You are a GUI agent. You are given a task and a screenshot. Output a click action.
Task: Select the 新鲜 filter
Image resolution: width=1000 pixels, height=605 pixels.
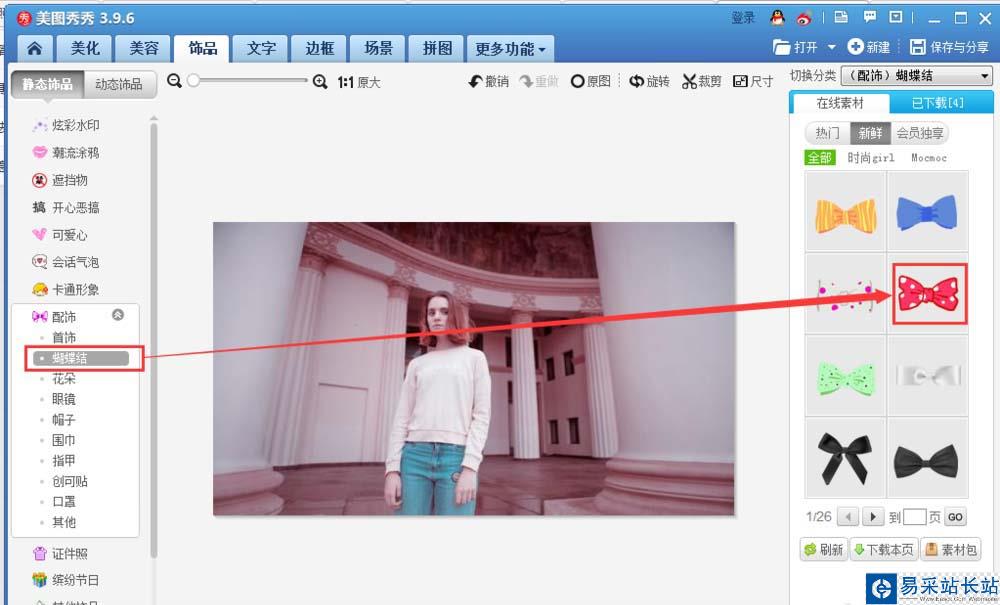[x=870, y=133]
